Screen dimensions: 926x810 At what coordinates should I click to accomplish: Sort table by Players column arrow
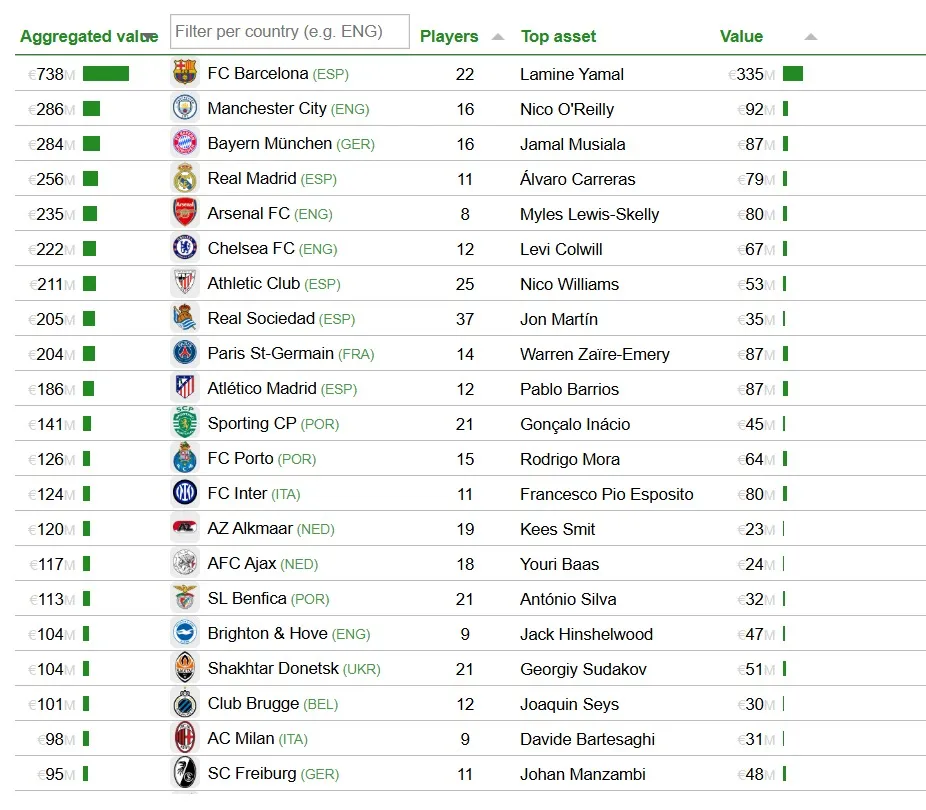click(x=498, y=37)
